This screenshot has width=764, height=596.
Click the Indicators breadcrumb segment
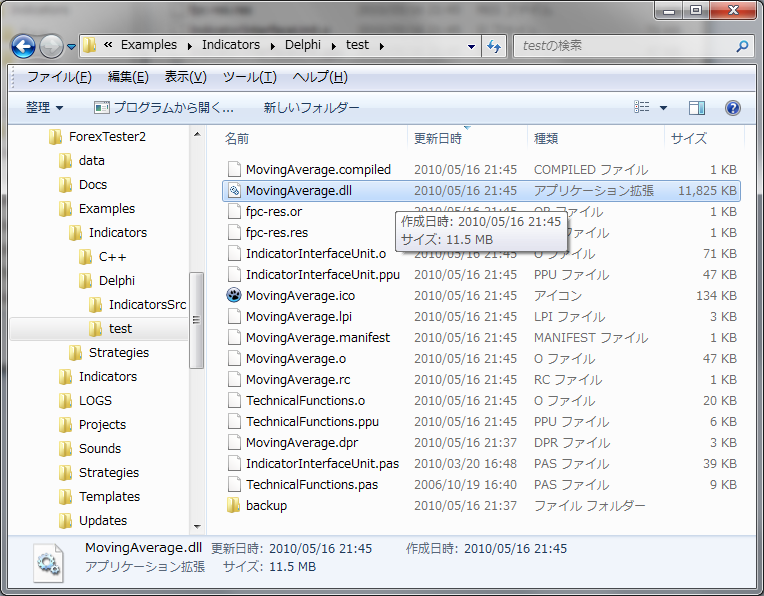[x=231, y=45]
